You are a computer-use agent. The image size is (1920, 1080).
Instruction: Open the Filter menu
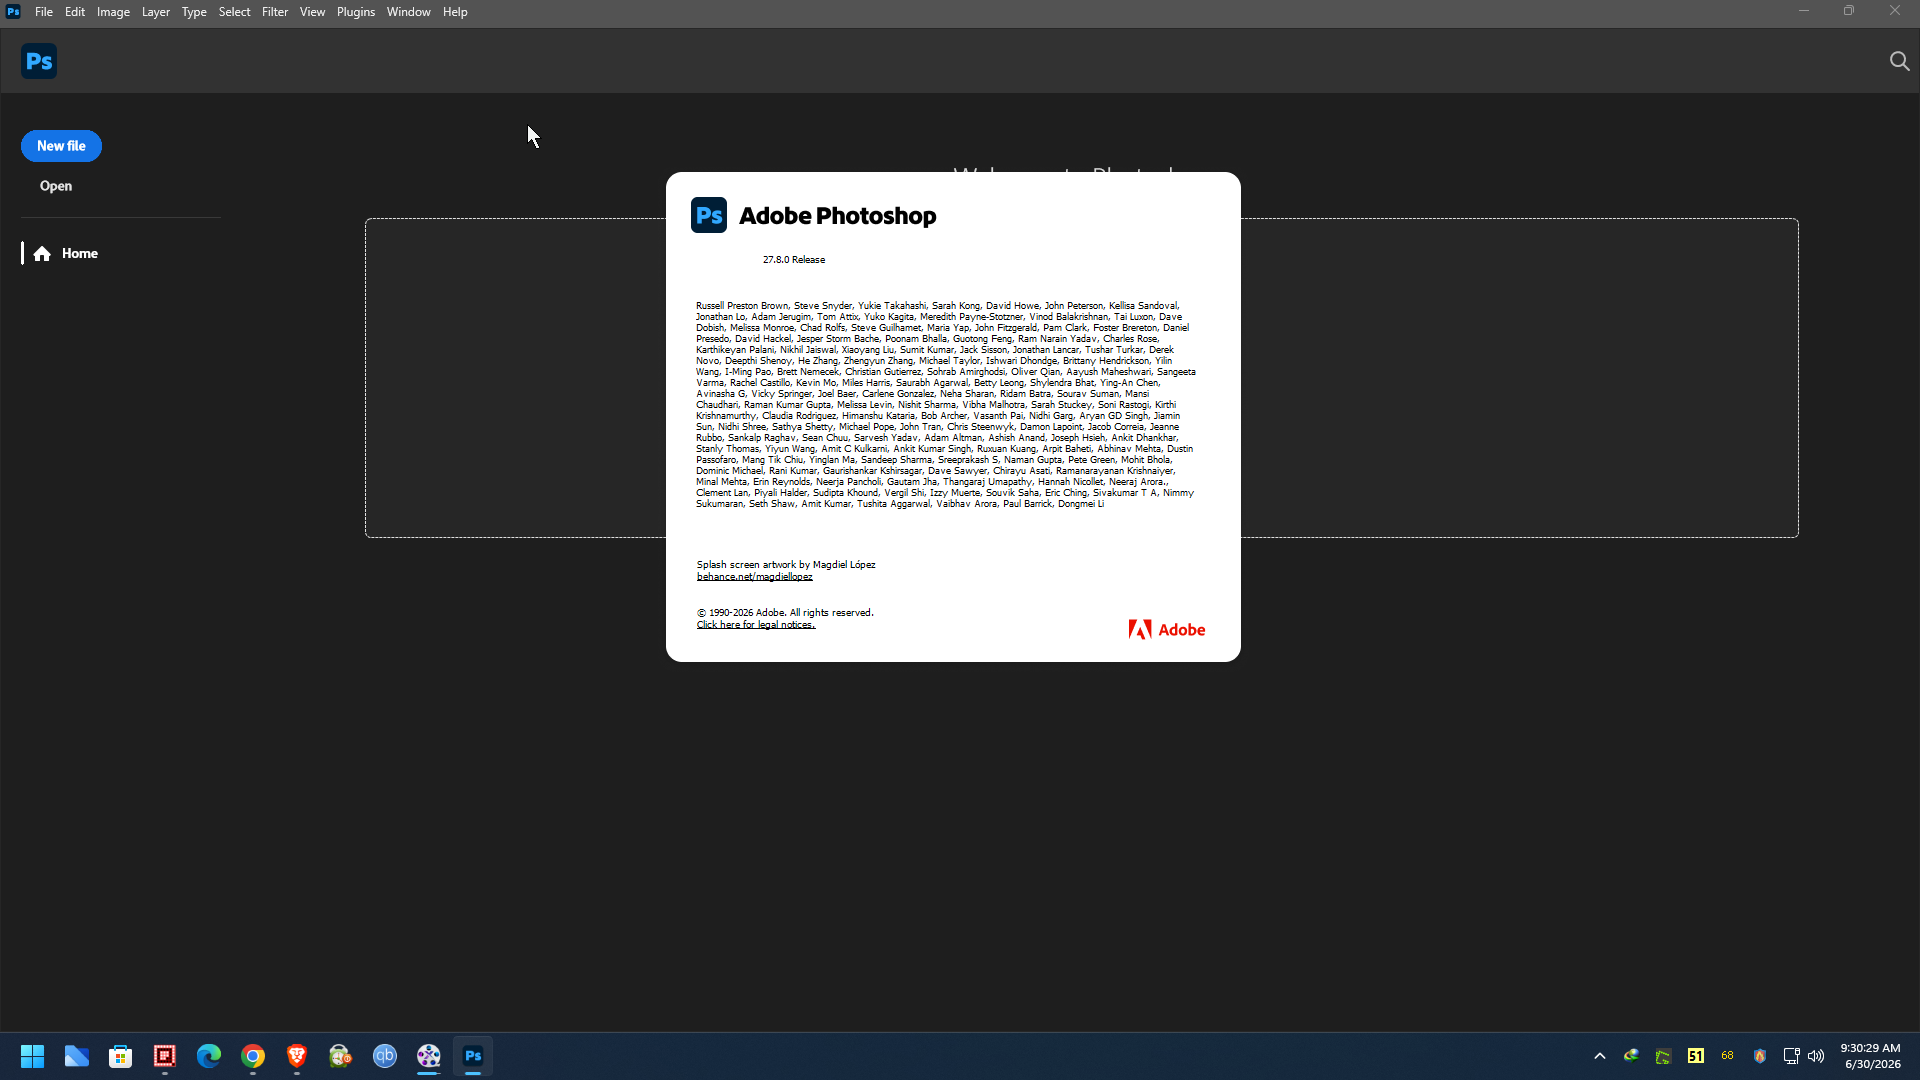tap(275, 12)
